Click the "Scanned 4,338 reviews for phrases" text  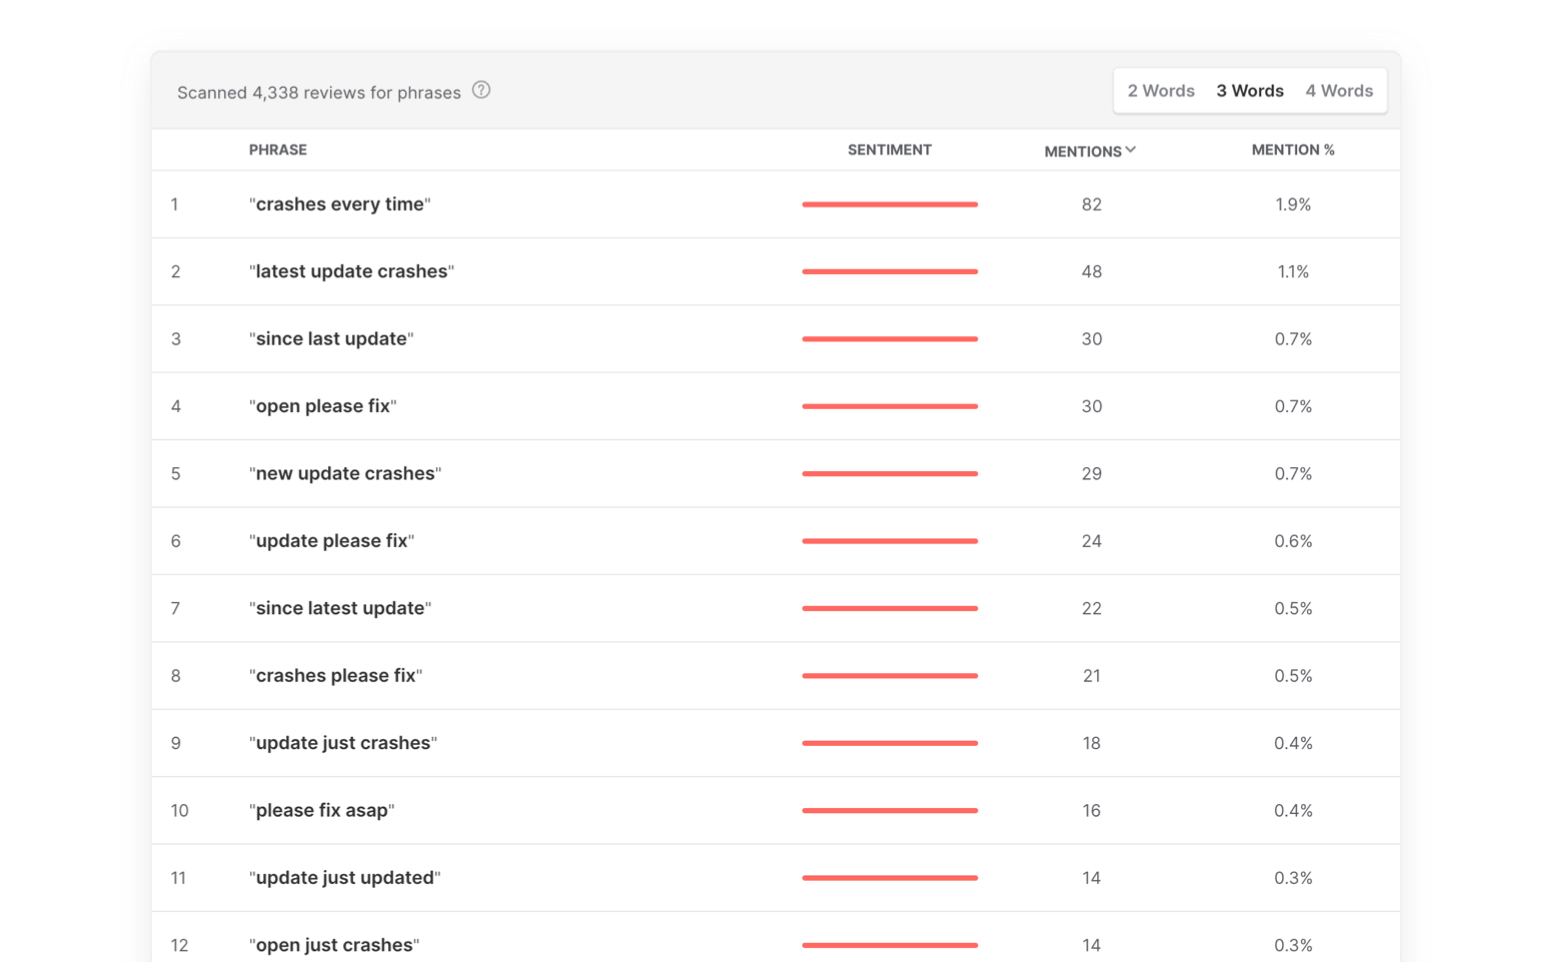[x=319, y=92]
